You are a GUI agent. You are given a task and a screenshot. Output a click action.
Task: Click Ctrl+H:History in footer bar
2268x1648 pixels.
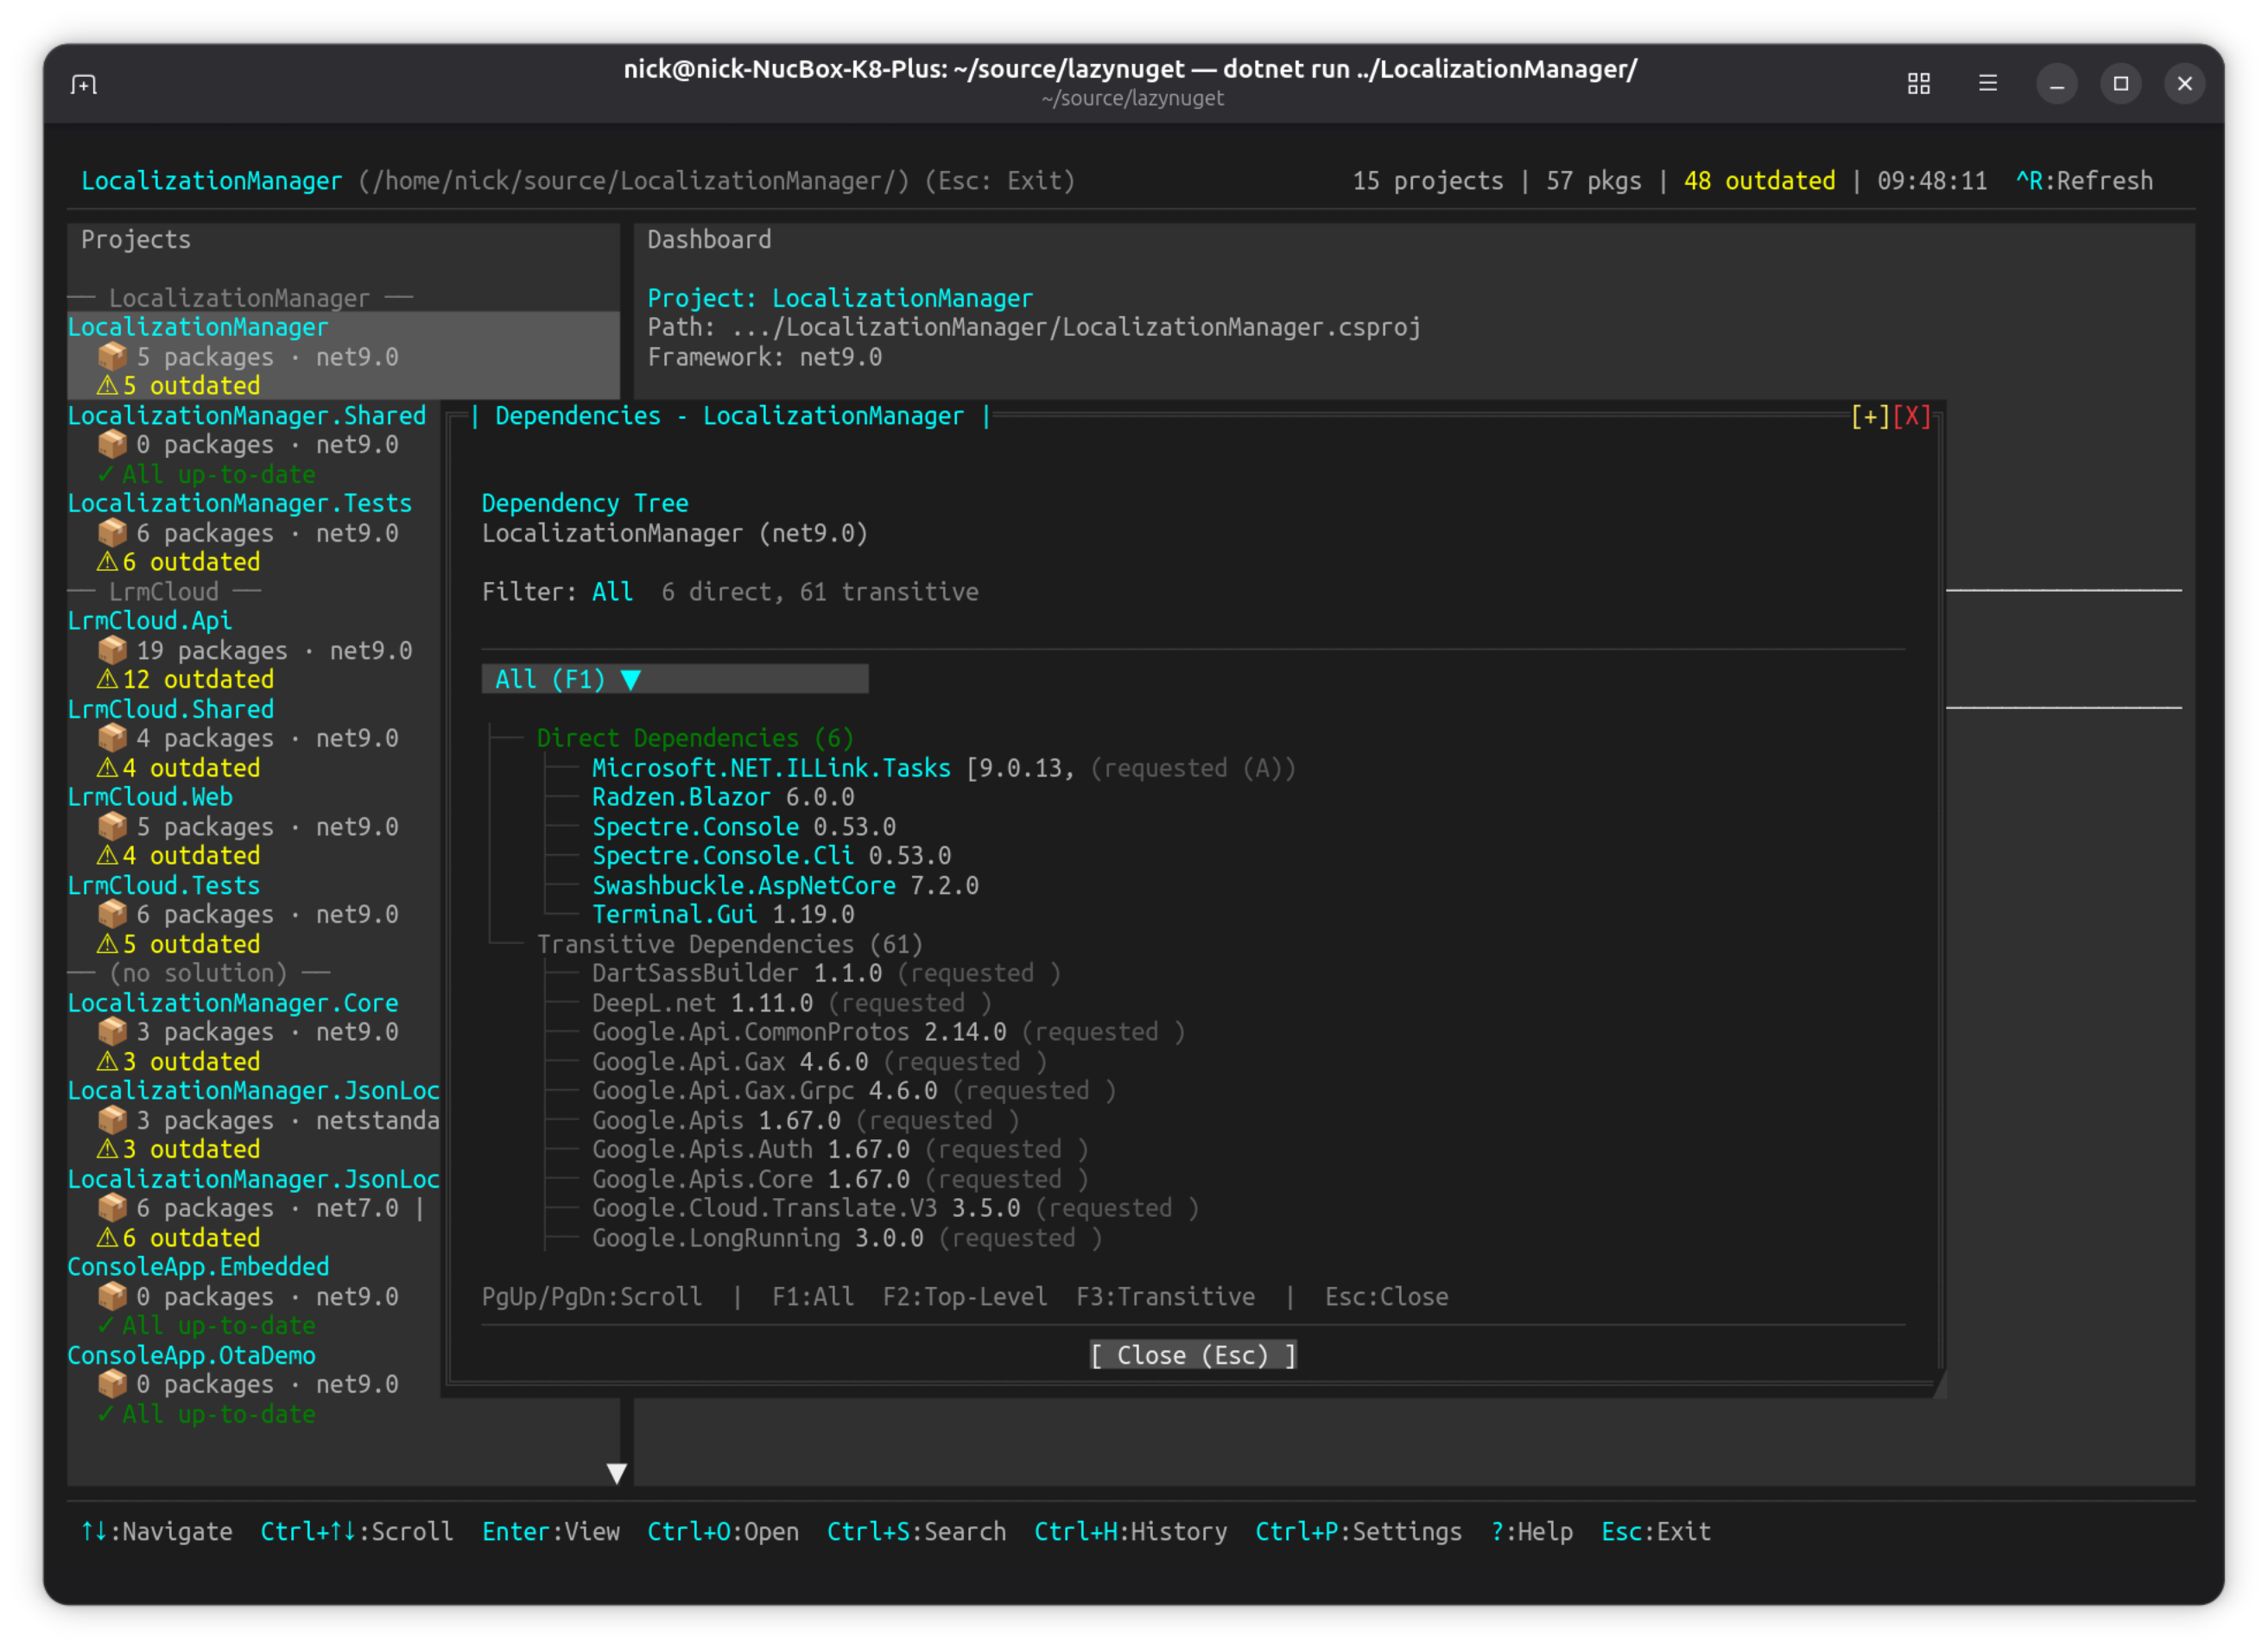point(1130,1532)
